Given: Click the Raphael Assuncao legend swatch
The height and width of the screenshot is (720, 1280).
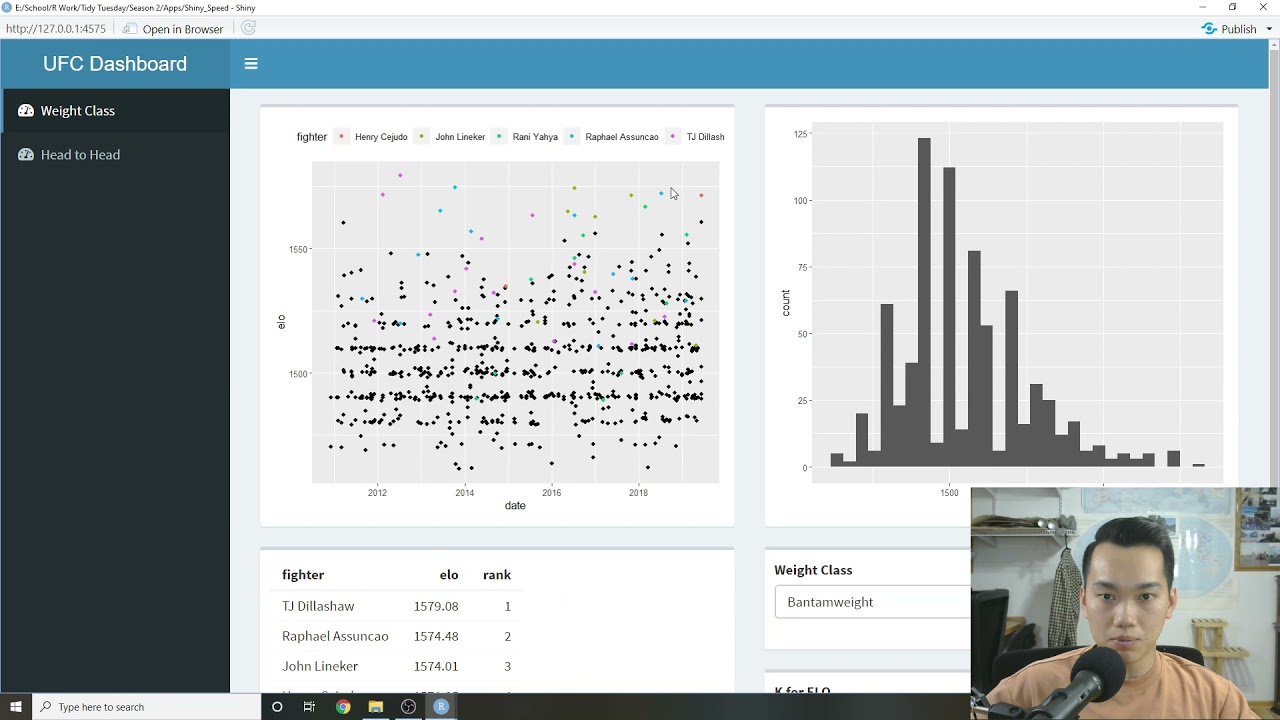Looking at the screenshot, I should click(x=572, y=137).
